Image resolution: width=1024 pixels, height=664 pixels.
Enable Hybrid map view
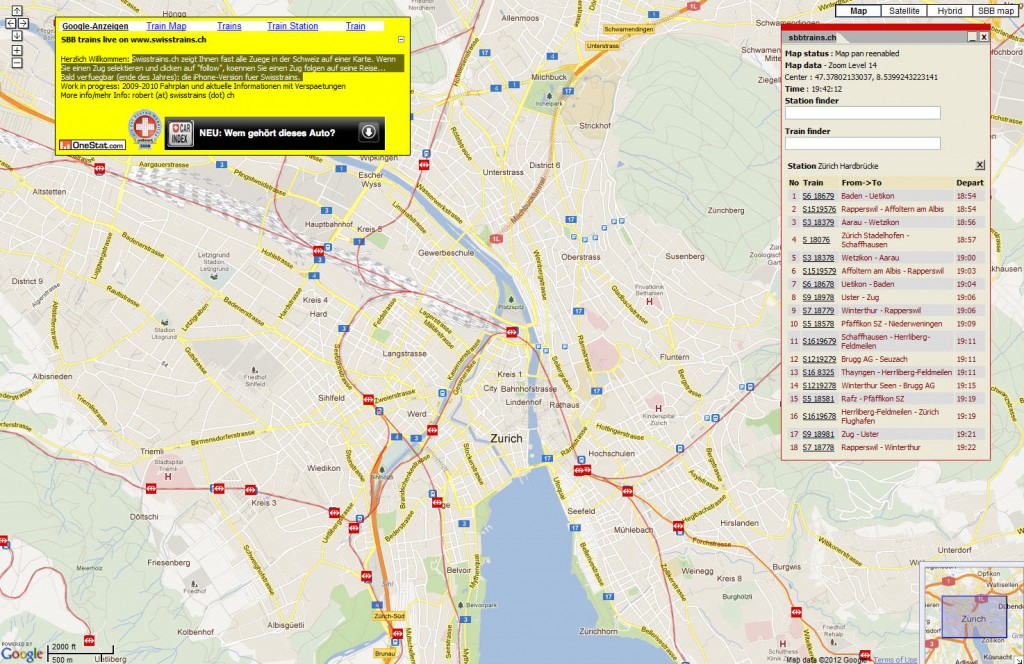pos(948,10)
